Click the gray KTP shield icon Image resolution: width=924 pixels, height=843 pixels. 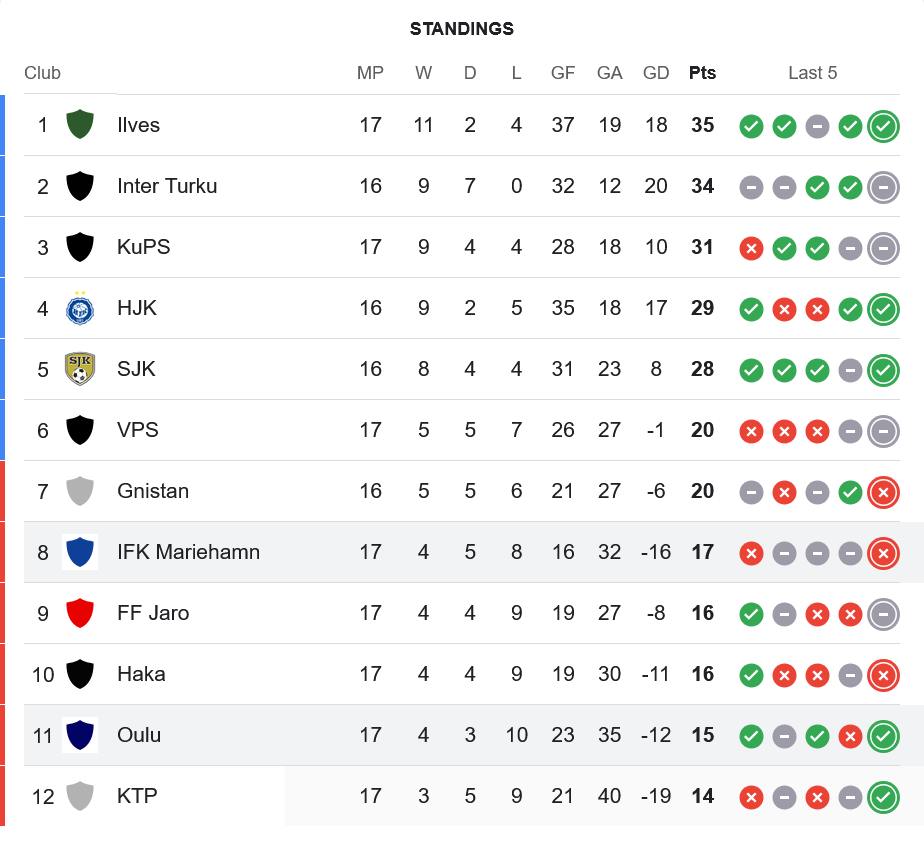tap(80, 796)
